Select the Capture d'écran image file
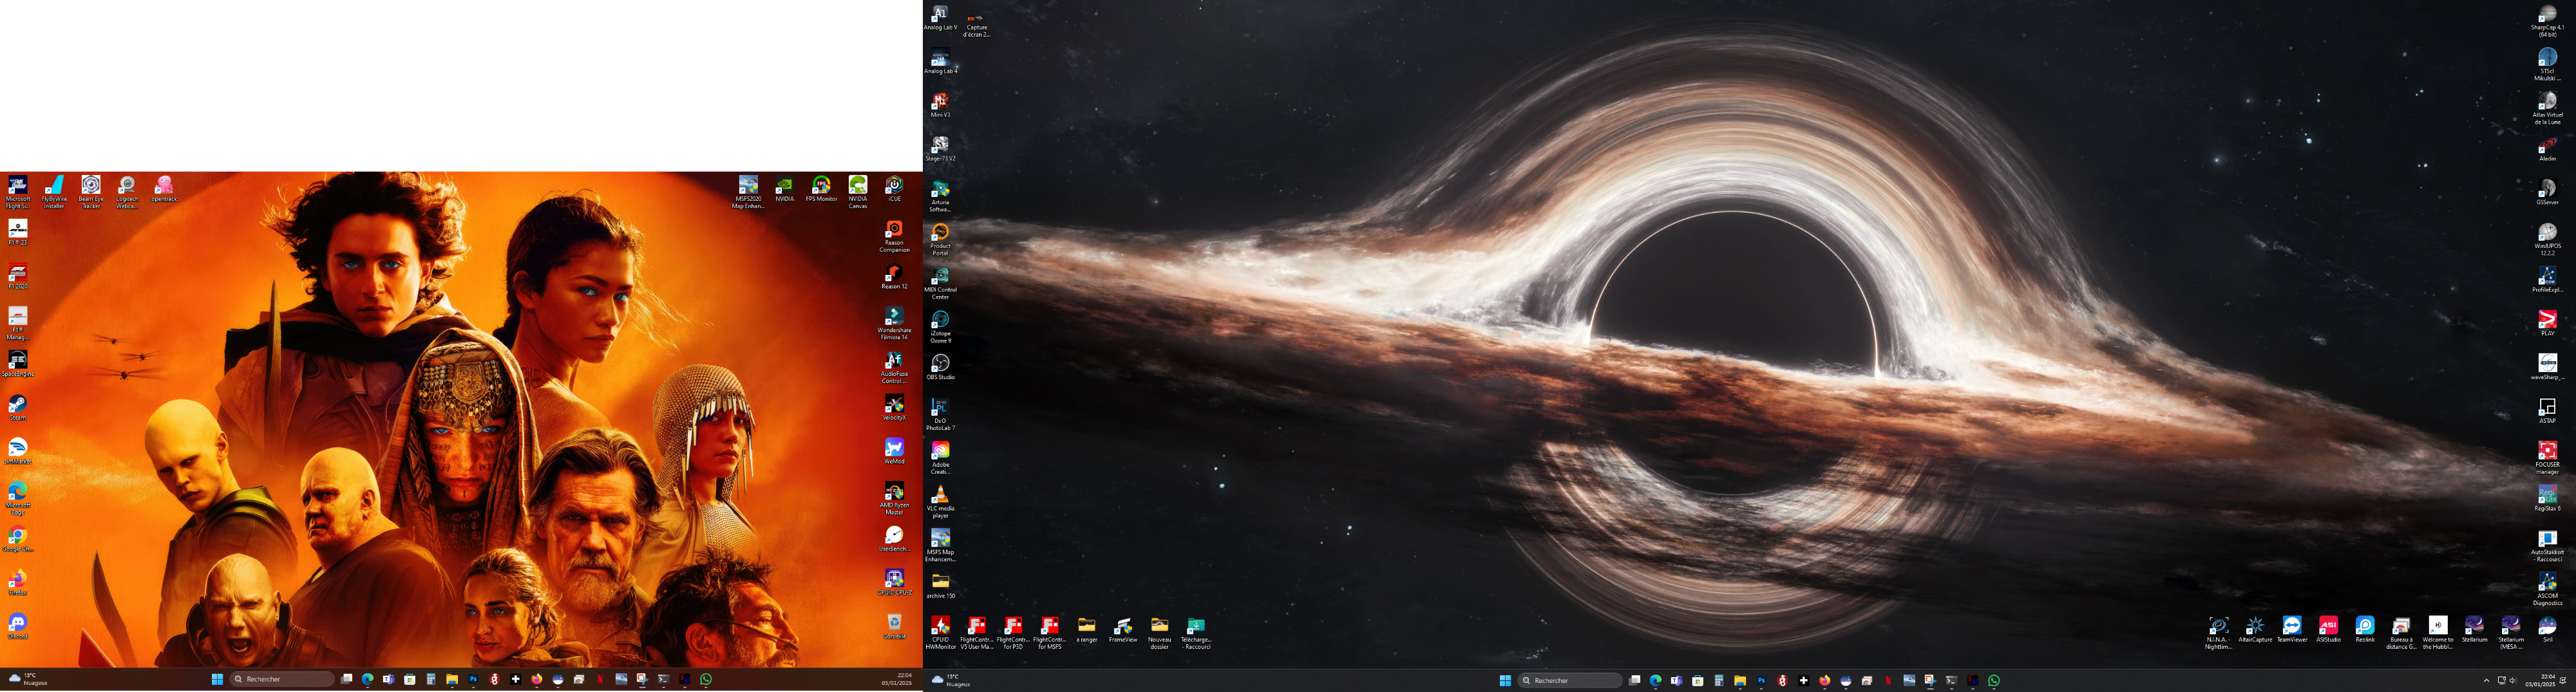 976,24
